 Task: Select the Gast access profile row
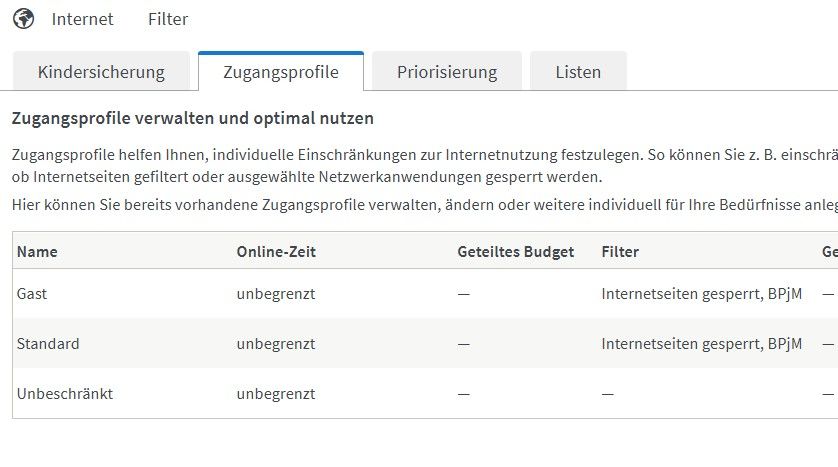pos(33,294)
